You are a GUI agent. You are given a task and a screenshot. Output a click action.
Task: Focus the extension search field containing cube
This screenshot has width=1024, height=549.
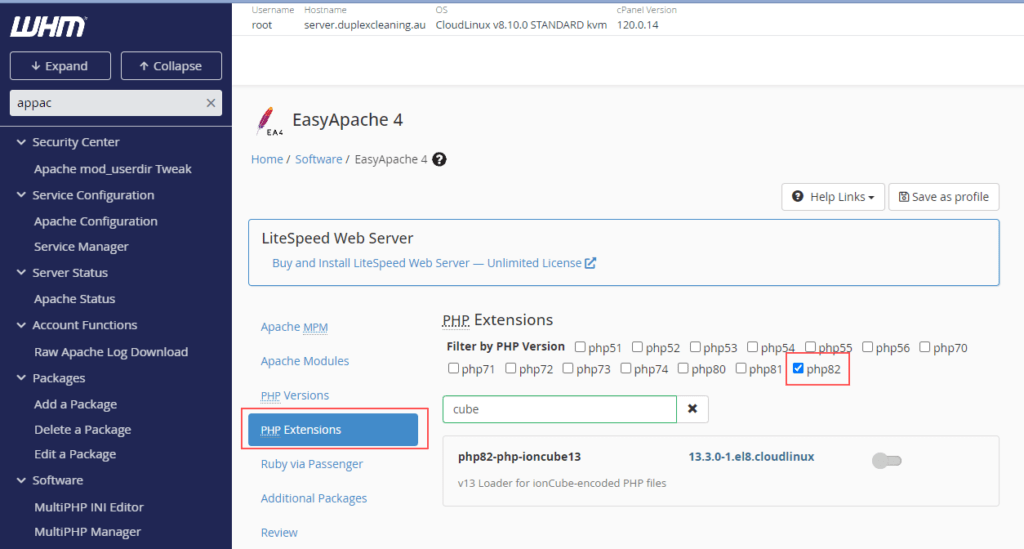560,409
